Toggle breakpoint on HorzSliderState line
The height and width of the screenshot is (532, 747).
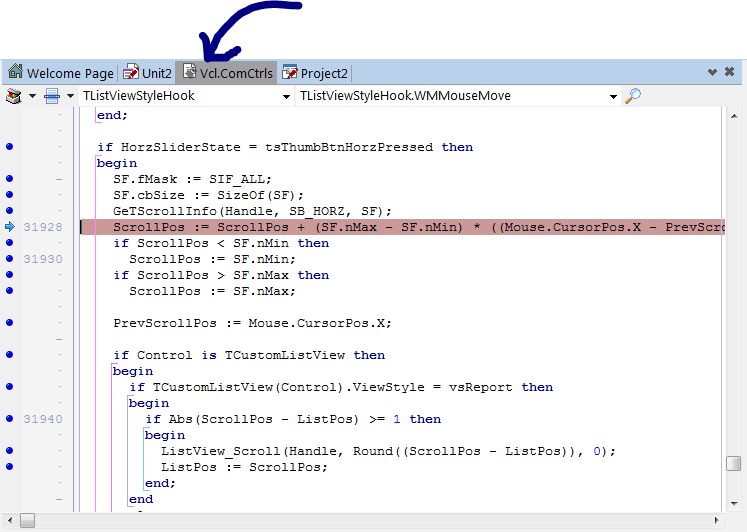10,147
